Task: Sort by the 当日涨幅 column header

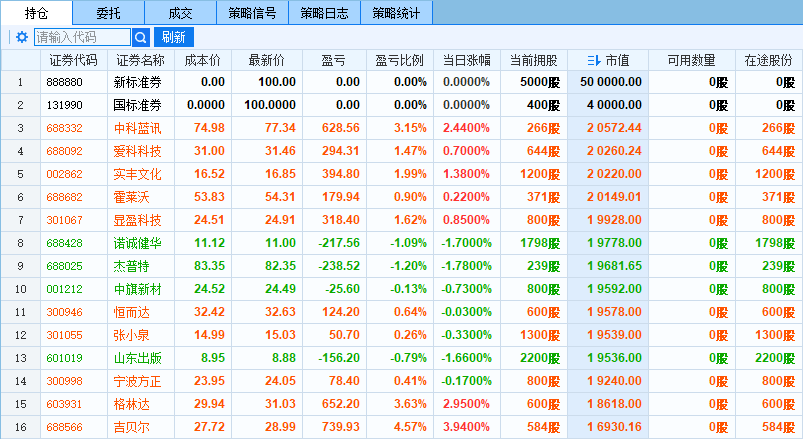Action: tap(466, 60)
